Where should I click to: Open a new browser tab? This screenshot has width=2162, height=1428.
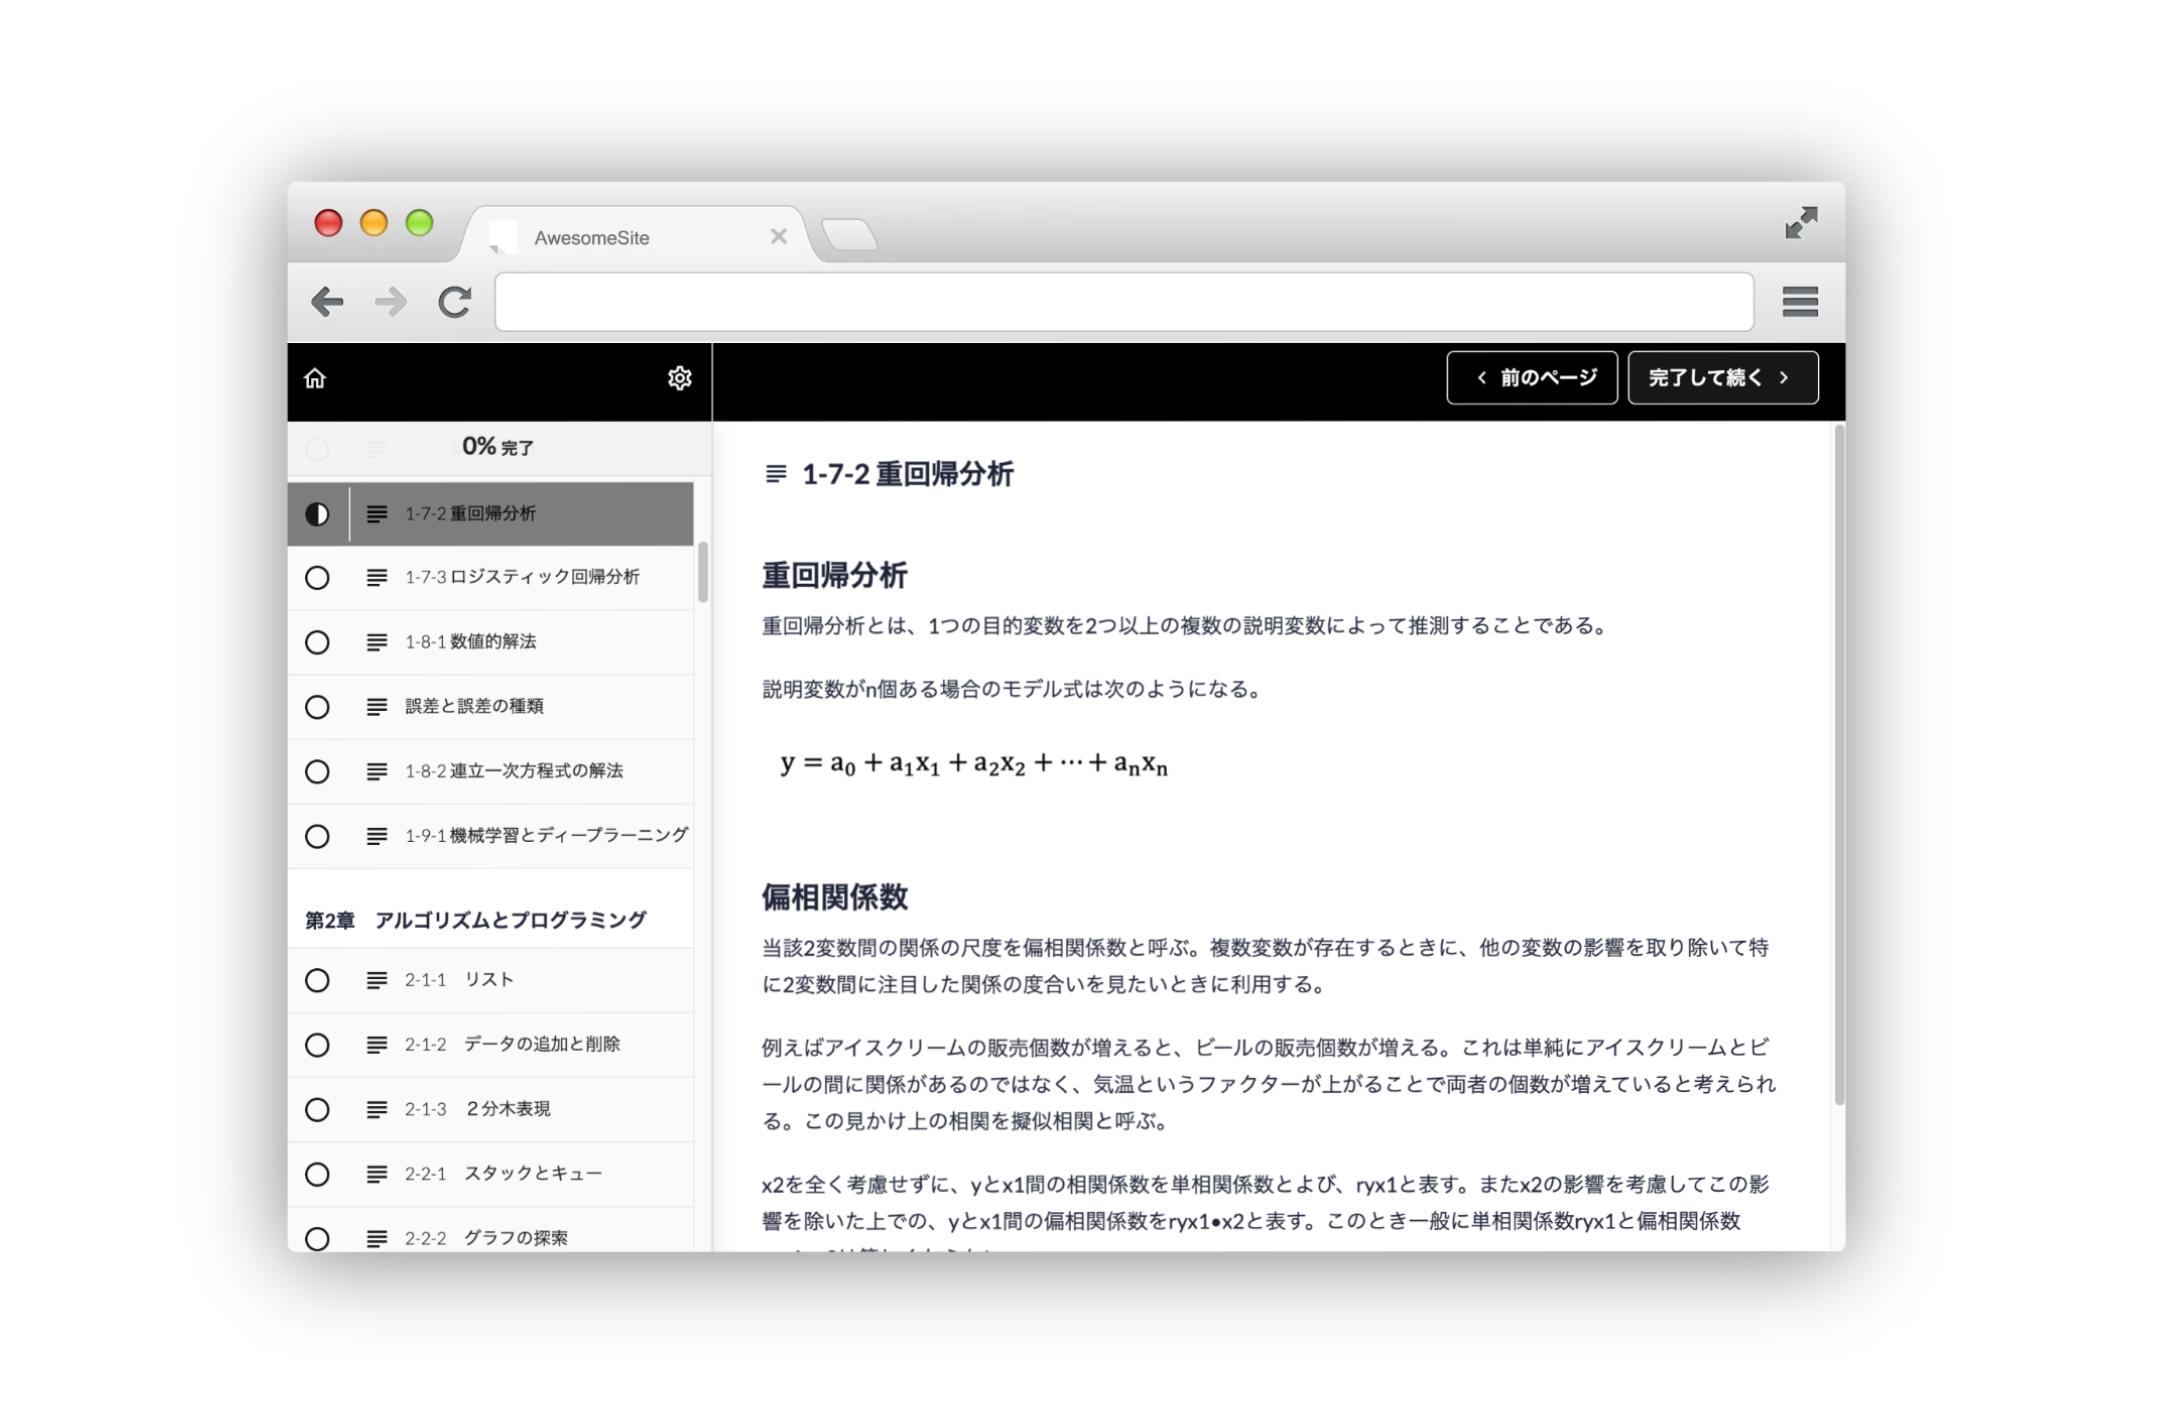tap(849, 236)
